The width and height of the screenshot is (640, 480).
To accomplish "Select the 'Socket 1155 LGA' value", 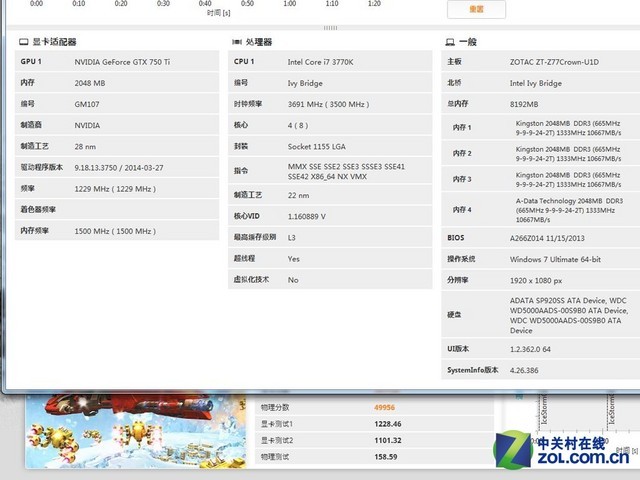I will click(317, 147).
